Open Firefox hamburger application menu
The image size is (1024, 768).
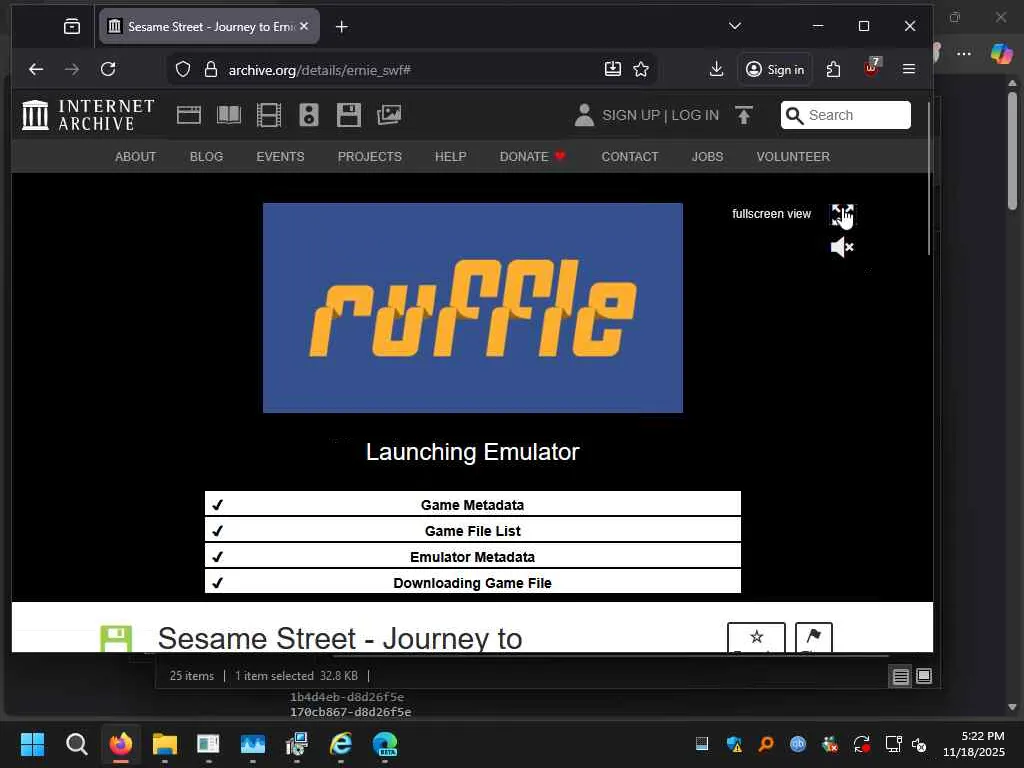click(908, 69)
